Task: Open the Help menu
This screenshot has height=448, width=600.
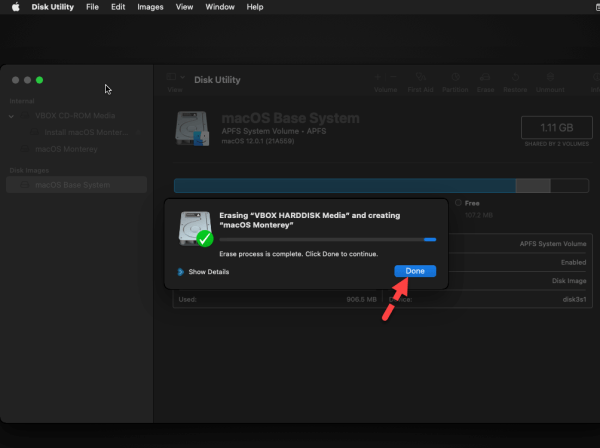Action: [x=254, y=7]
